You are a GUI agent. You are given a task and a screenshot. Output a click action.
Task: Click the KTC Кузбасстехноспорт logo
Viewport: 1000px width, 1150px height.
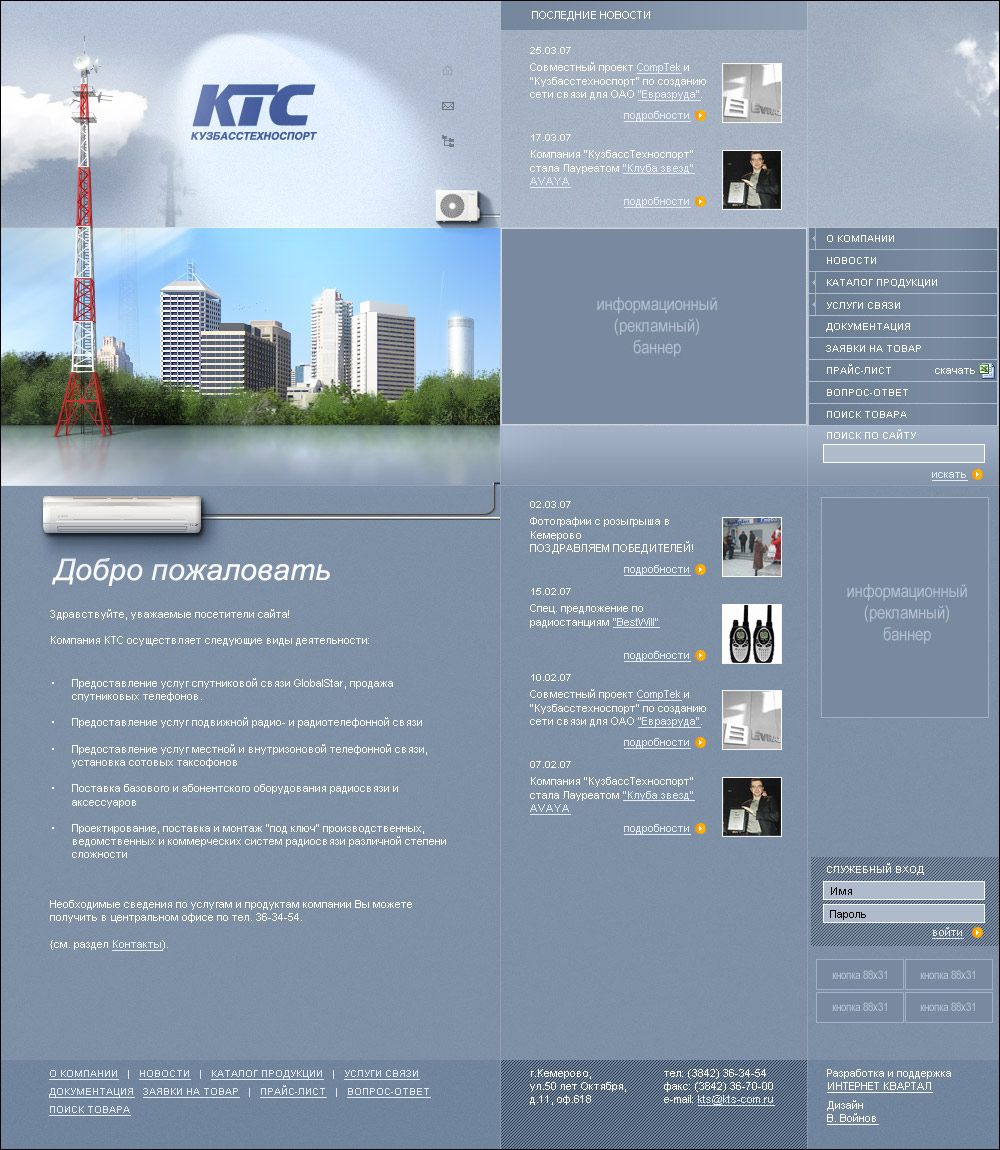coord(253,112)
